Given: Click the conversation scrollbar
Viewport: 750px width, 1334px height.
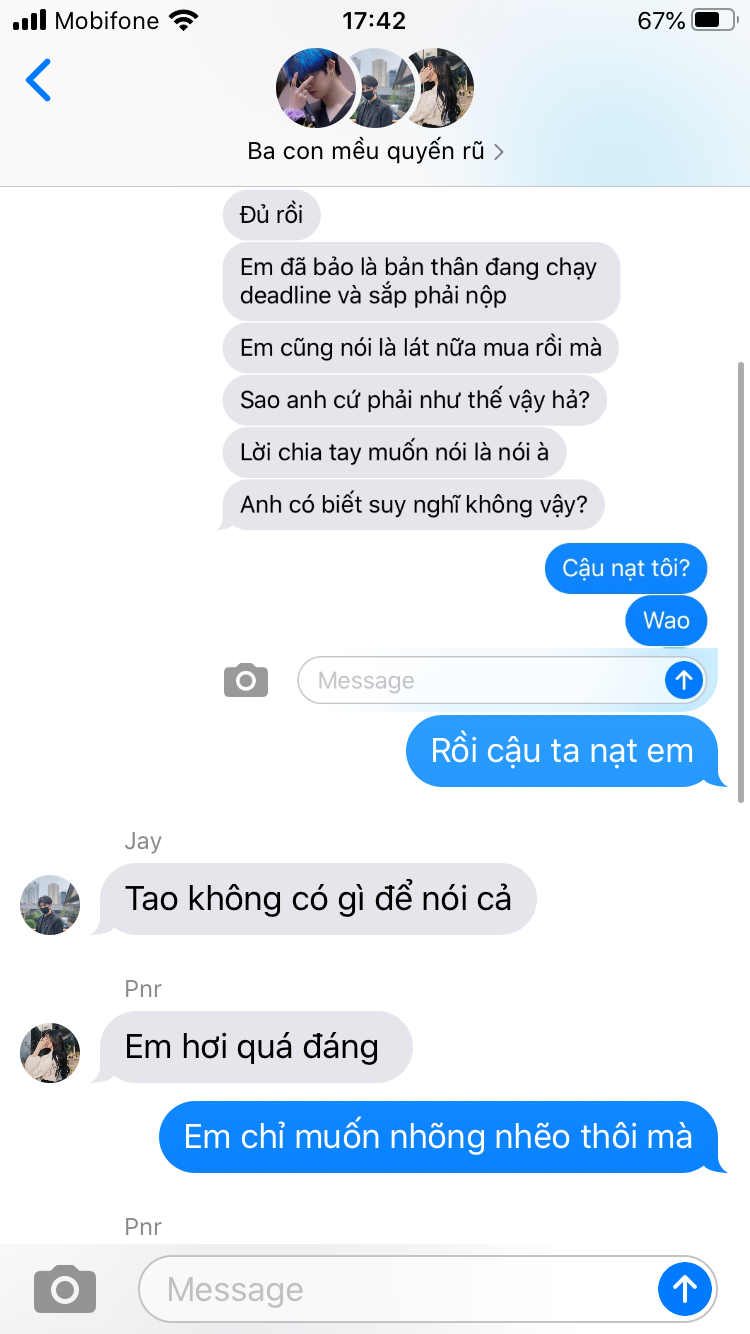Looking at the screenshot, I should [x=740, y=581].
